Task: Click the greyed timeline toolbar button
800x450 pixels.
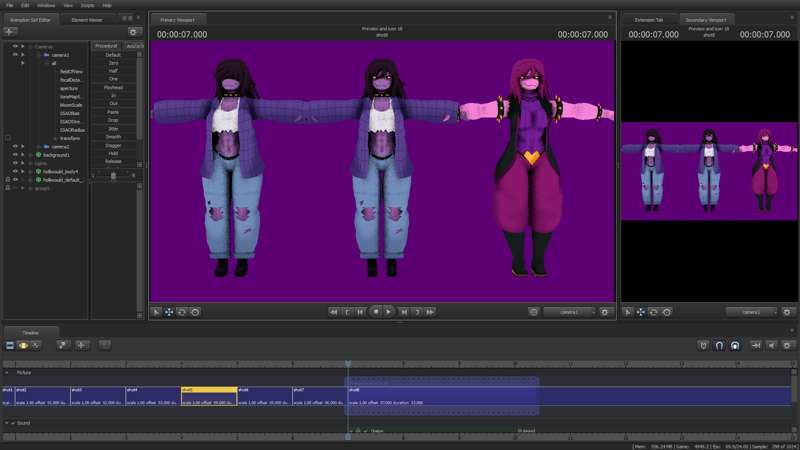Action: click(105, 345)
